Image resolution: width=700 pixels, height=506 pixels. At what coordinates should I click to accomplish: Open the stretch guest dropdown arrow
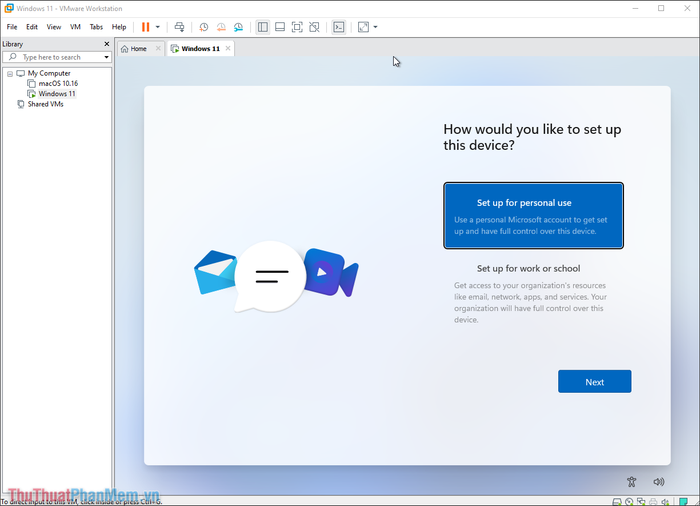375,27
